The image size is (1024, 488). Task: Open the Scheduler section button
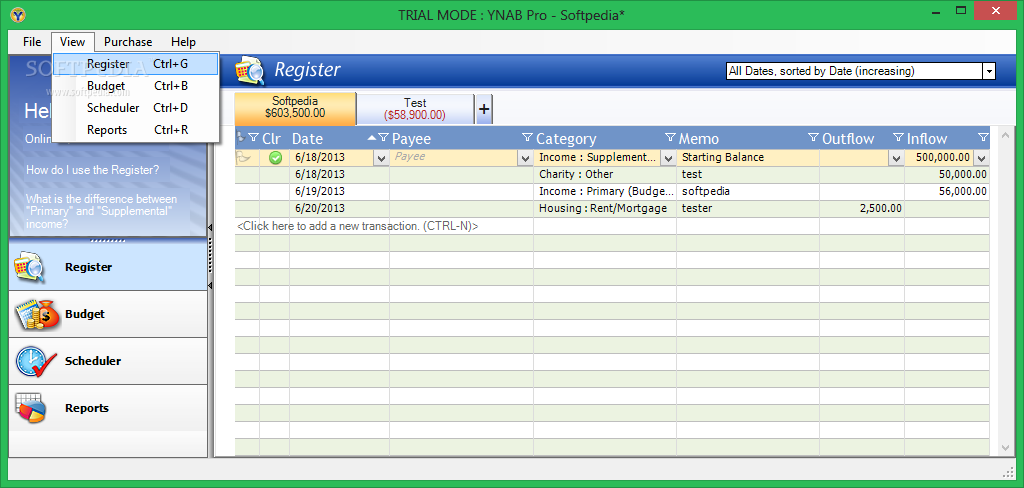108,361
